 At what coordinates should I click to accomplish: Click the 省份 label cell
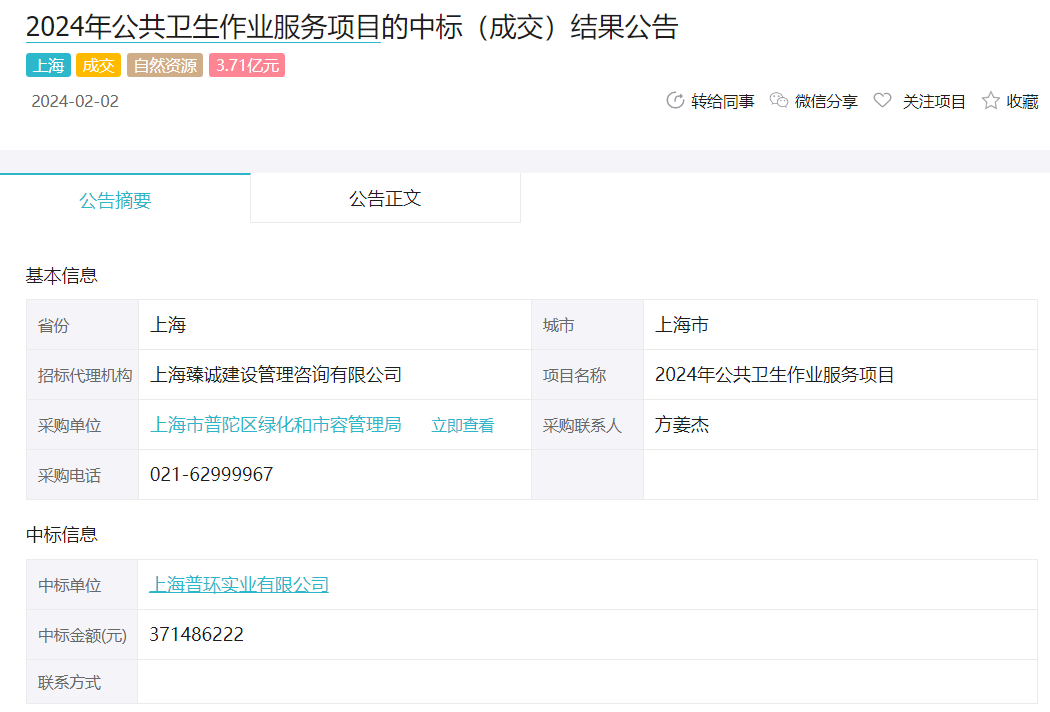pos(82,325)
